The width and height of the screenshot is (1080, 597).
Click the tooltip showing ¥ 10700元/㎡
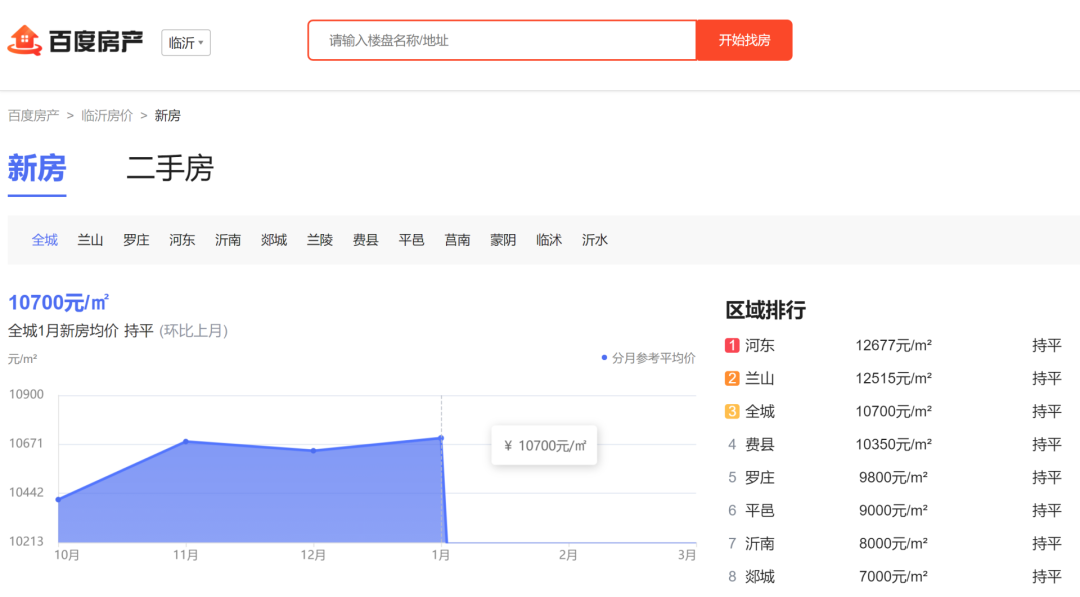click(543, 444)
